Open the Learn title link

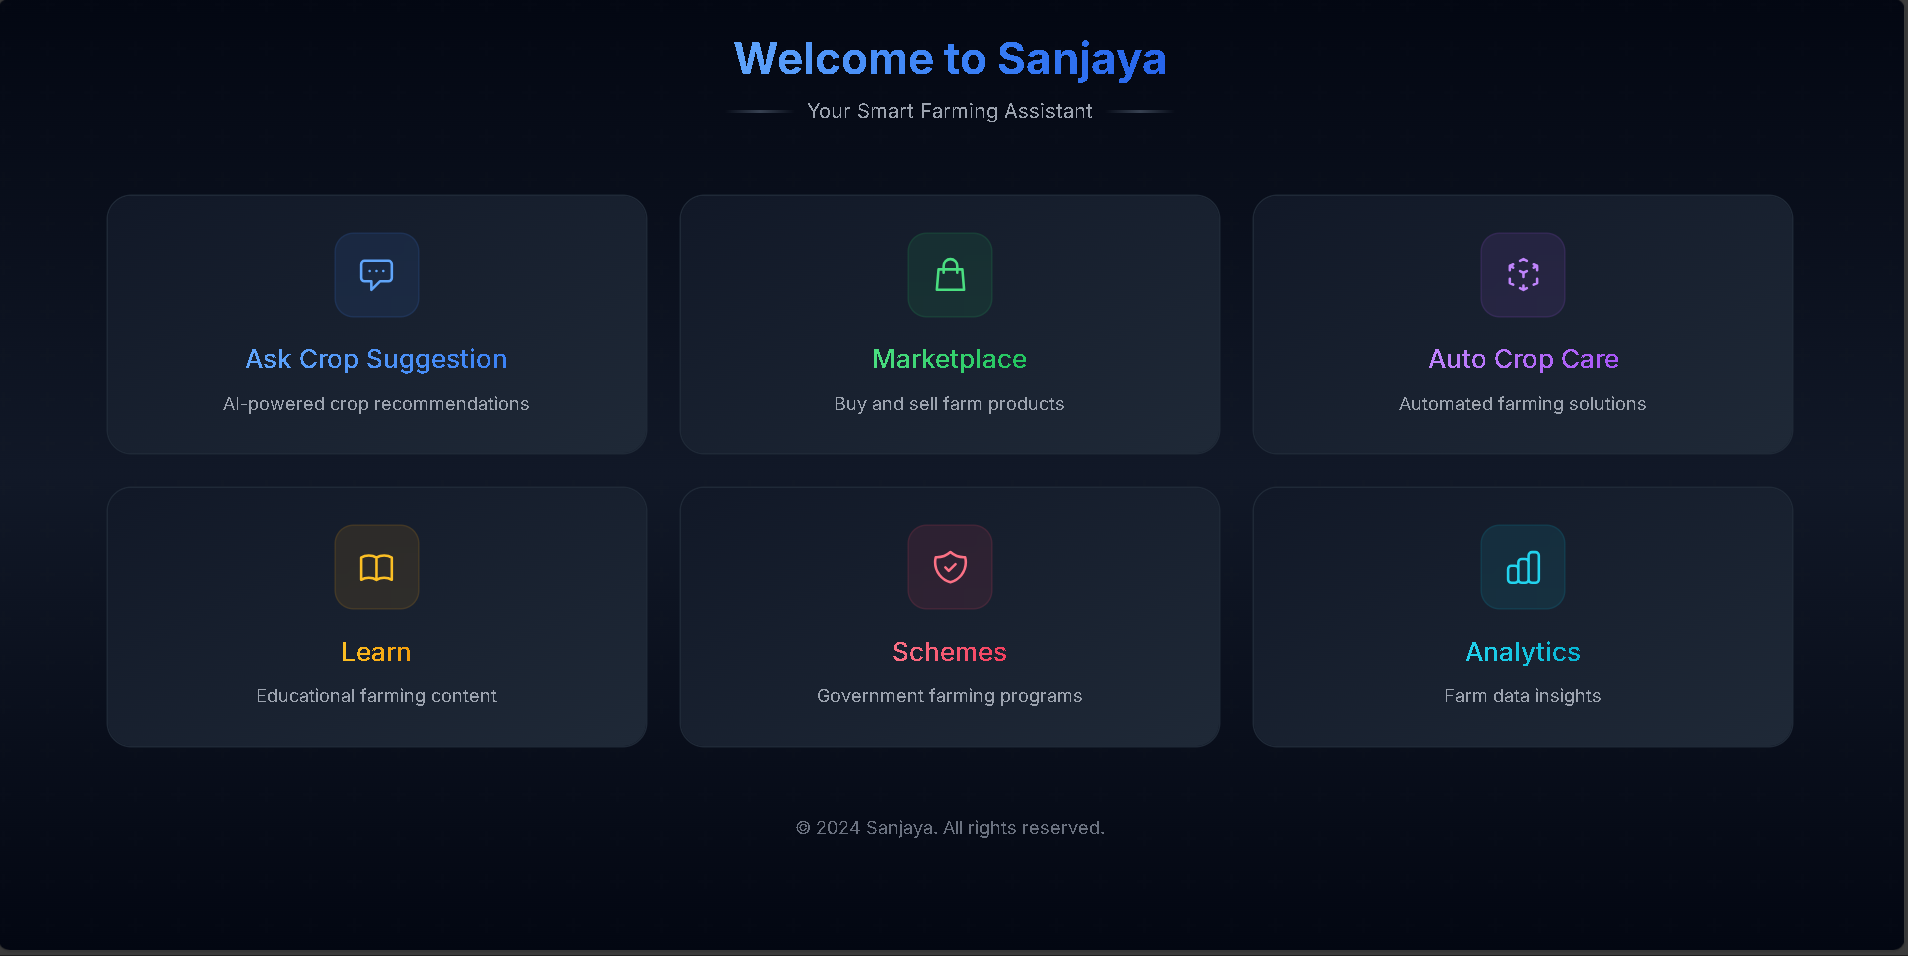(x=376, y=652)
